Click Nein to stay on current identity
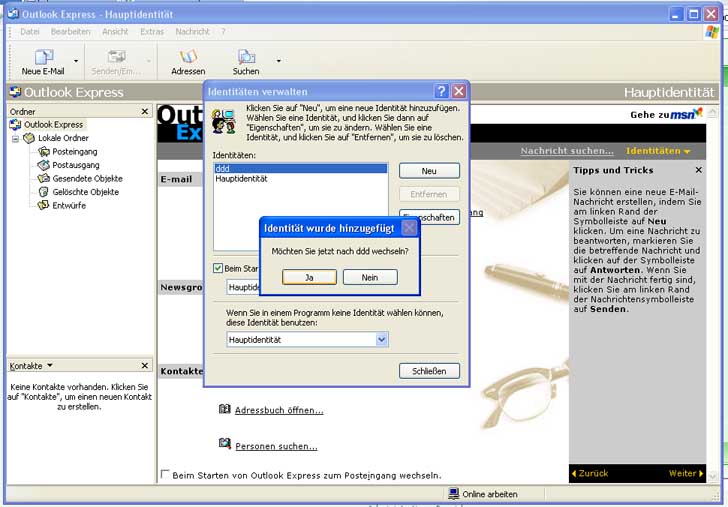728x507 pixels. tap(370, 277)
